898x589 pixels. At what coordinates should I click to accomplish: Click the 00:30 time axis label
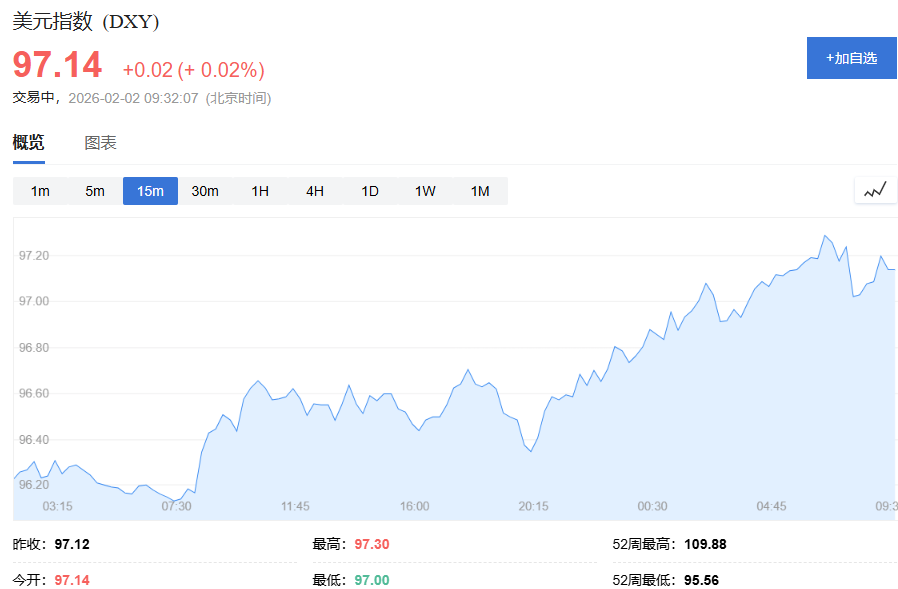click(x=652, y=506)
